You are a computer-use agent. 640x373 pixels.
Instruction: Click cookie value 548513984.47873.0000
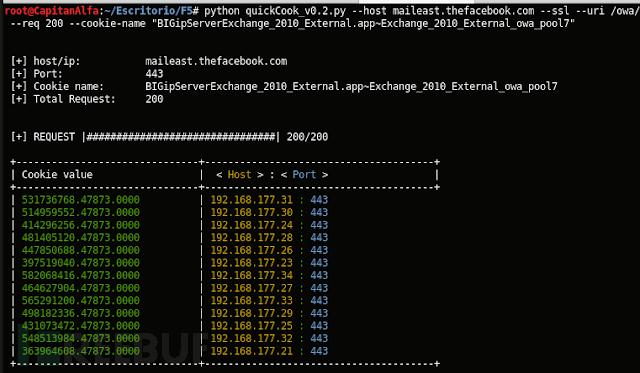tap(80, 338)
